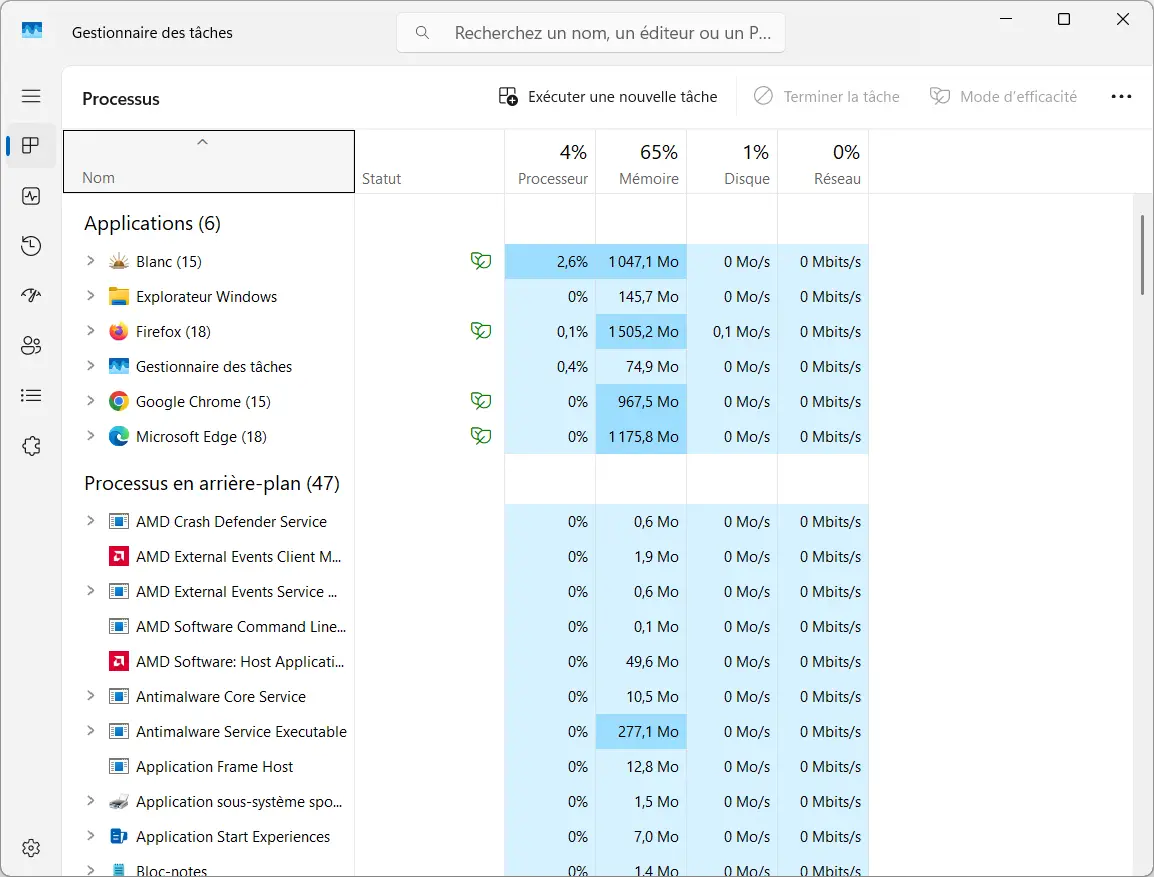Open the Services puzzle sidebar icon
This screenshot has height=877, width=1154.
pos(31,446)
